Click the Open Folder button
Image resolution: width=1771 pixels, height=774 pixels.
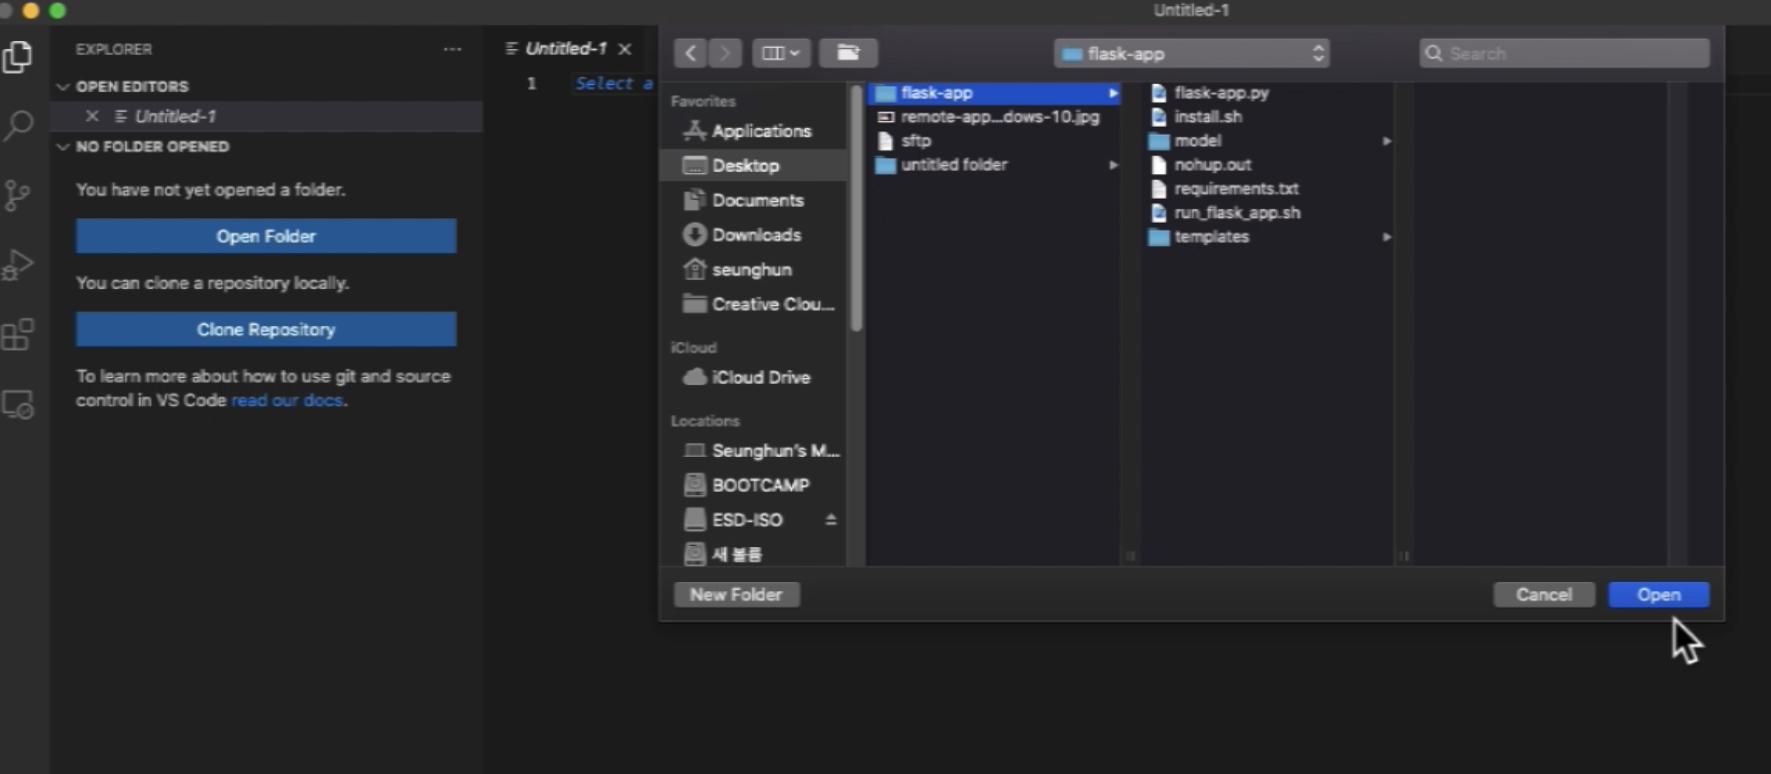tap(266, 236)
